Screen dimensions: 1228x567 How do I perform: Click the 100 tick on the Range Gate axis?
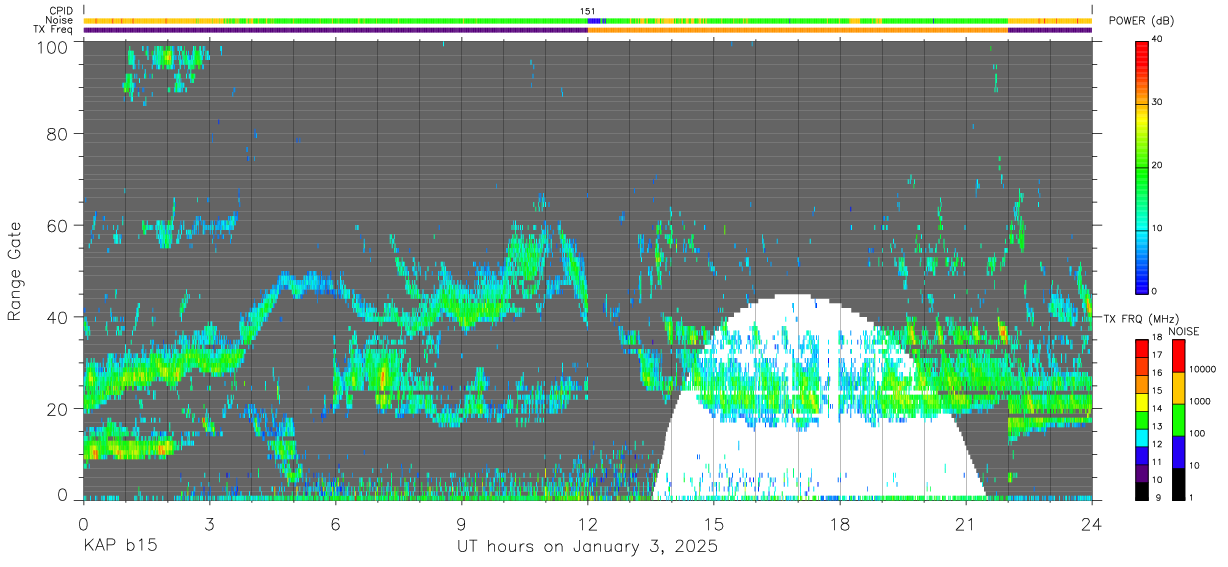click(54, 46)
